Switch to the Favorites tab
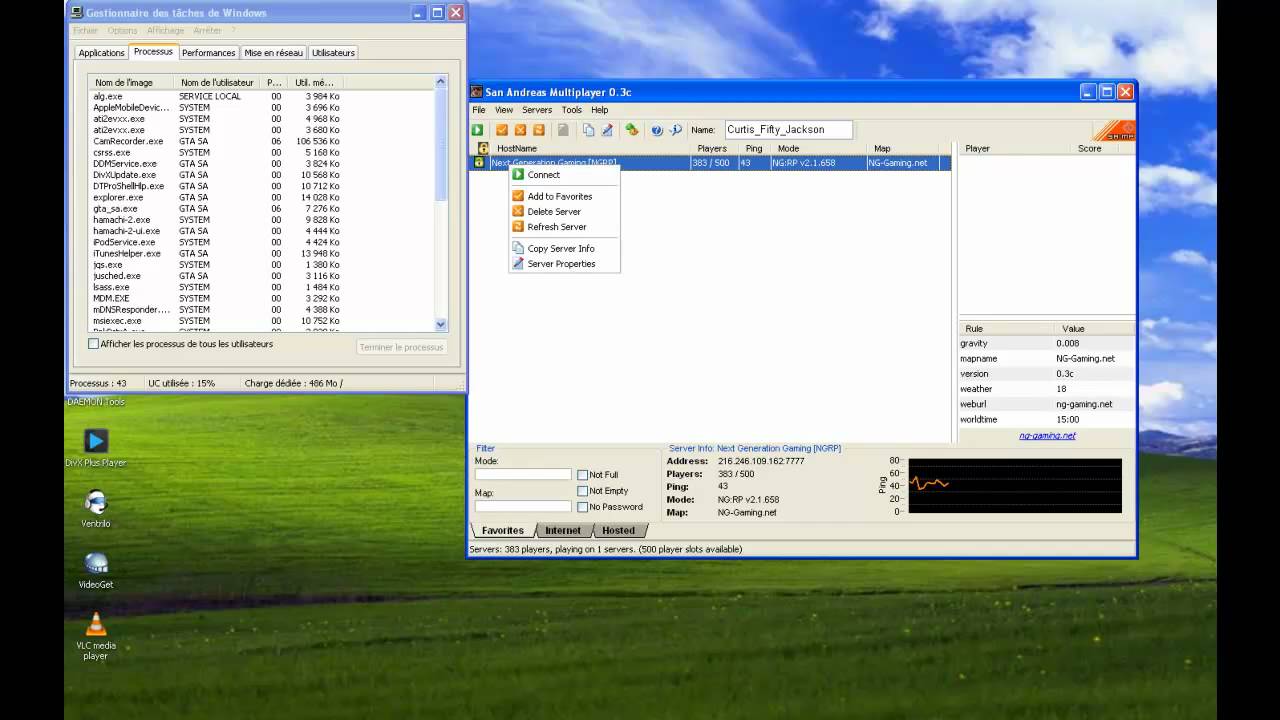The image size is (1280, 720). (502, 530)
